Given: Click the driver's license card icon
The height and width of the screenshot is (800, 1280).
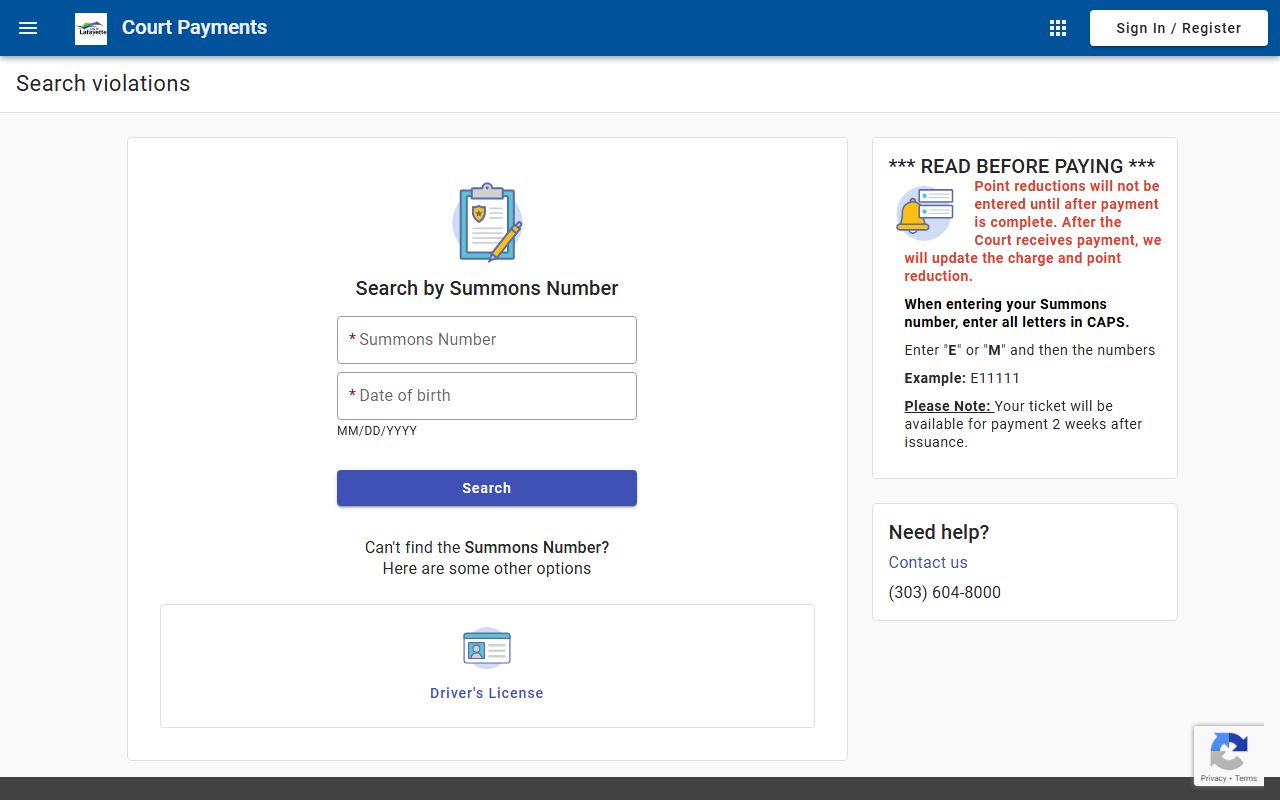Looking at the screenshot, I should coord(487,649).
